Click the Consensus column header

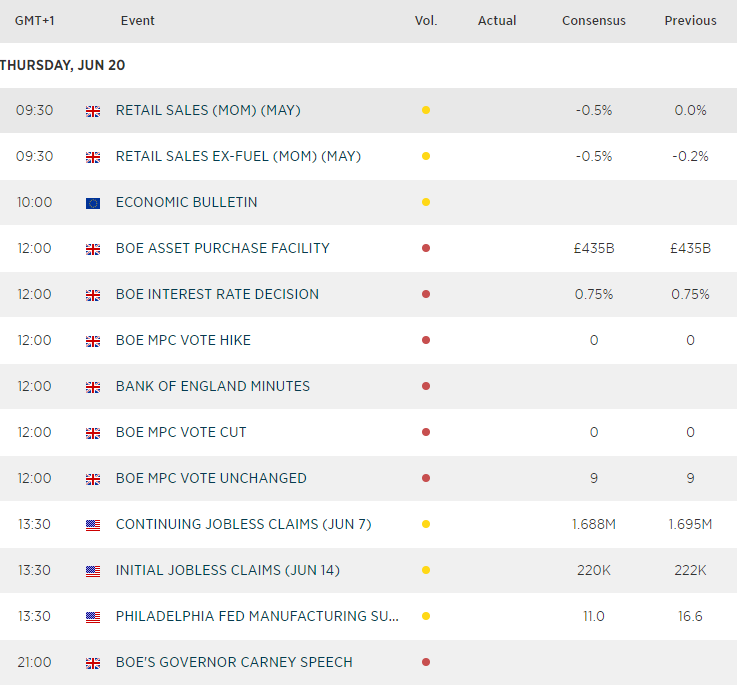(593, 20)
